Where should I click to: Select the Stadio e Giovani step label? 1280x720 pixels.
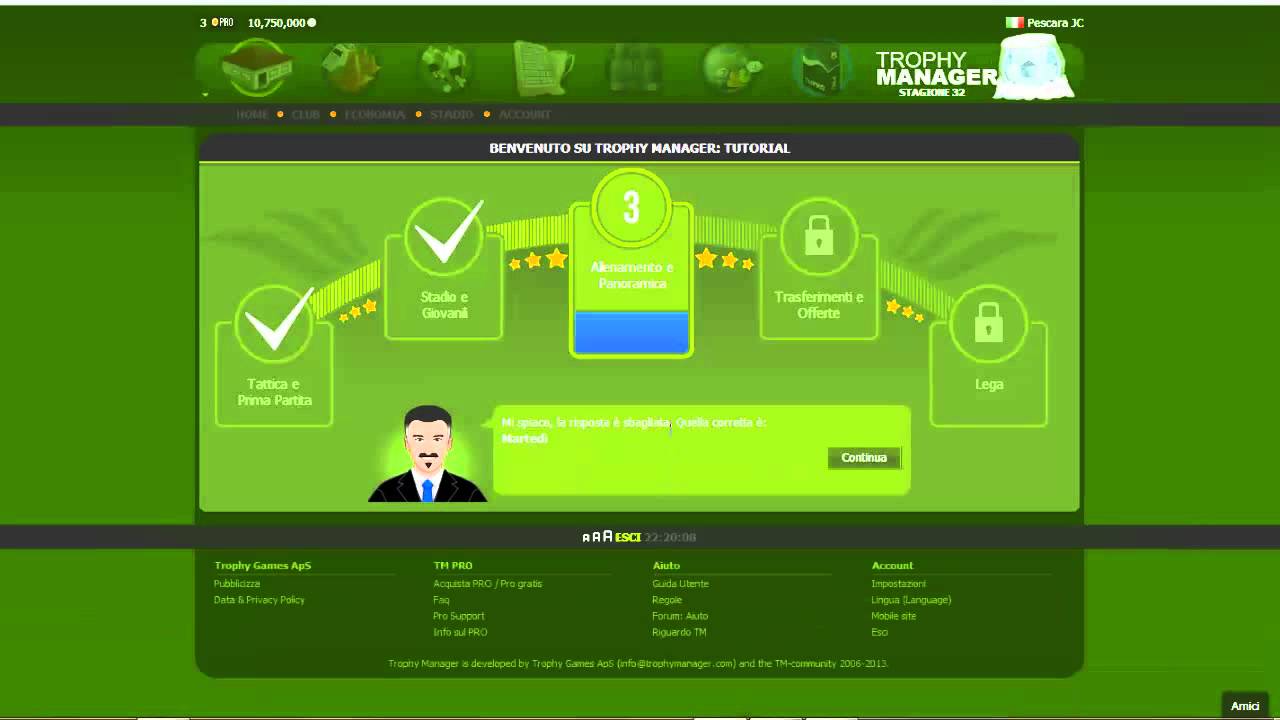click(444, 305)
